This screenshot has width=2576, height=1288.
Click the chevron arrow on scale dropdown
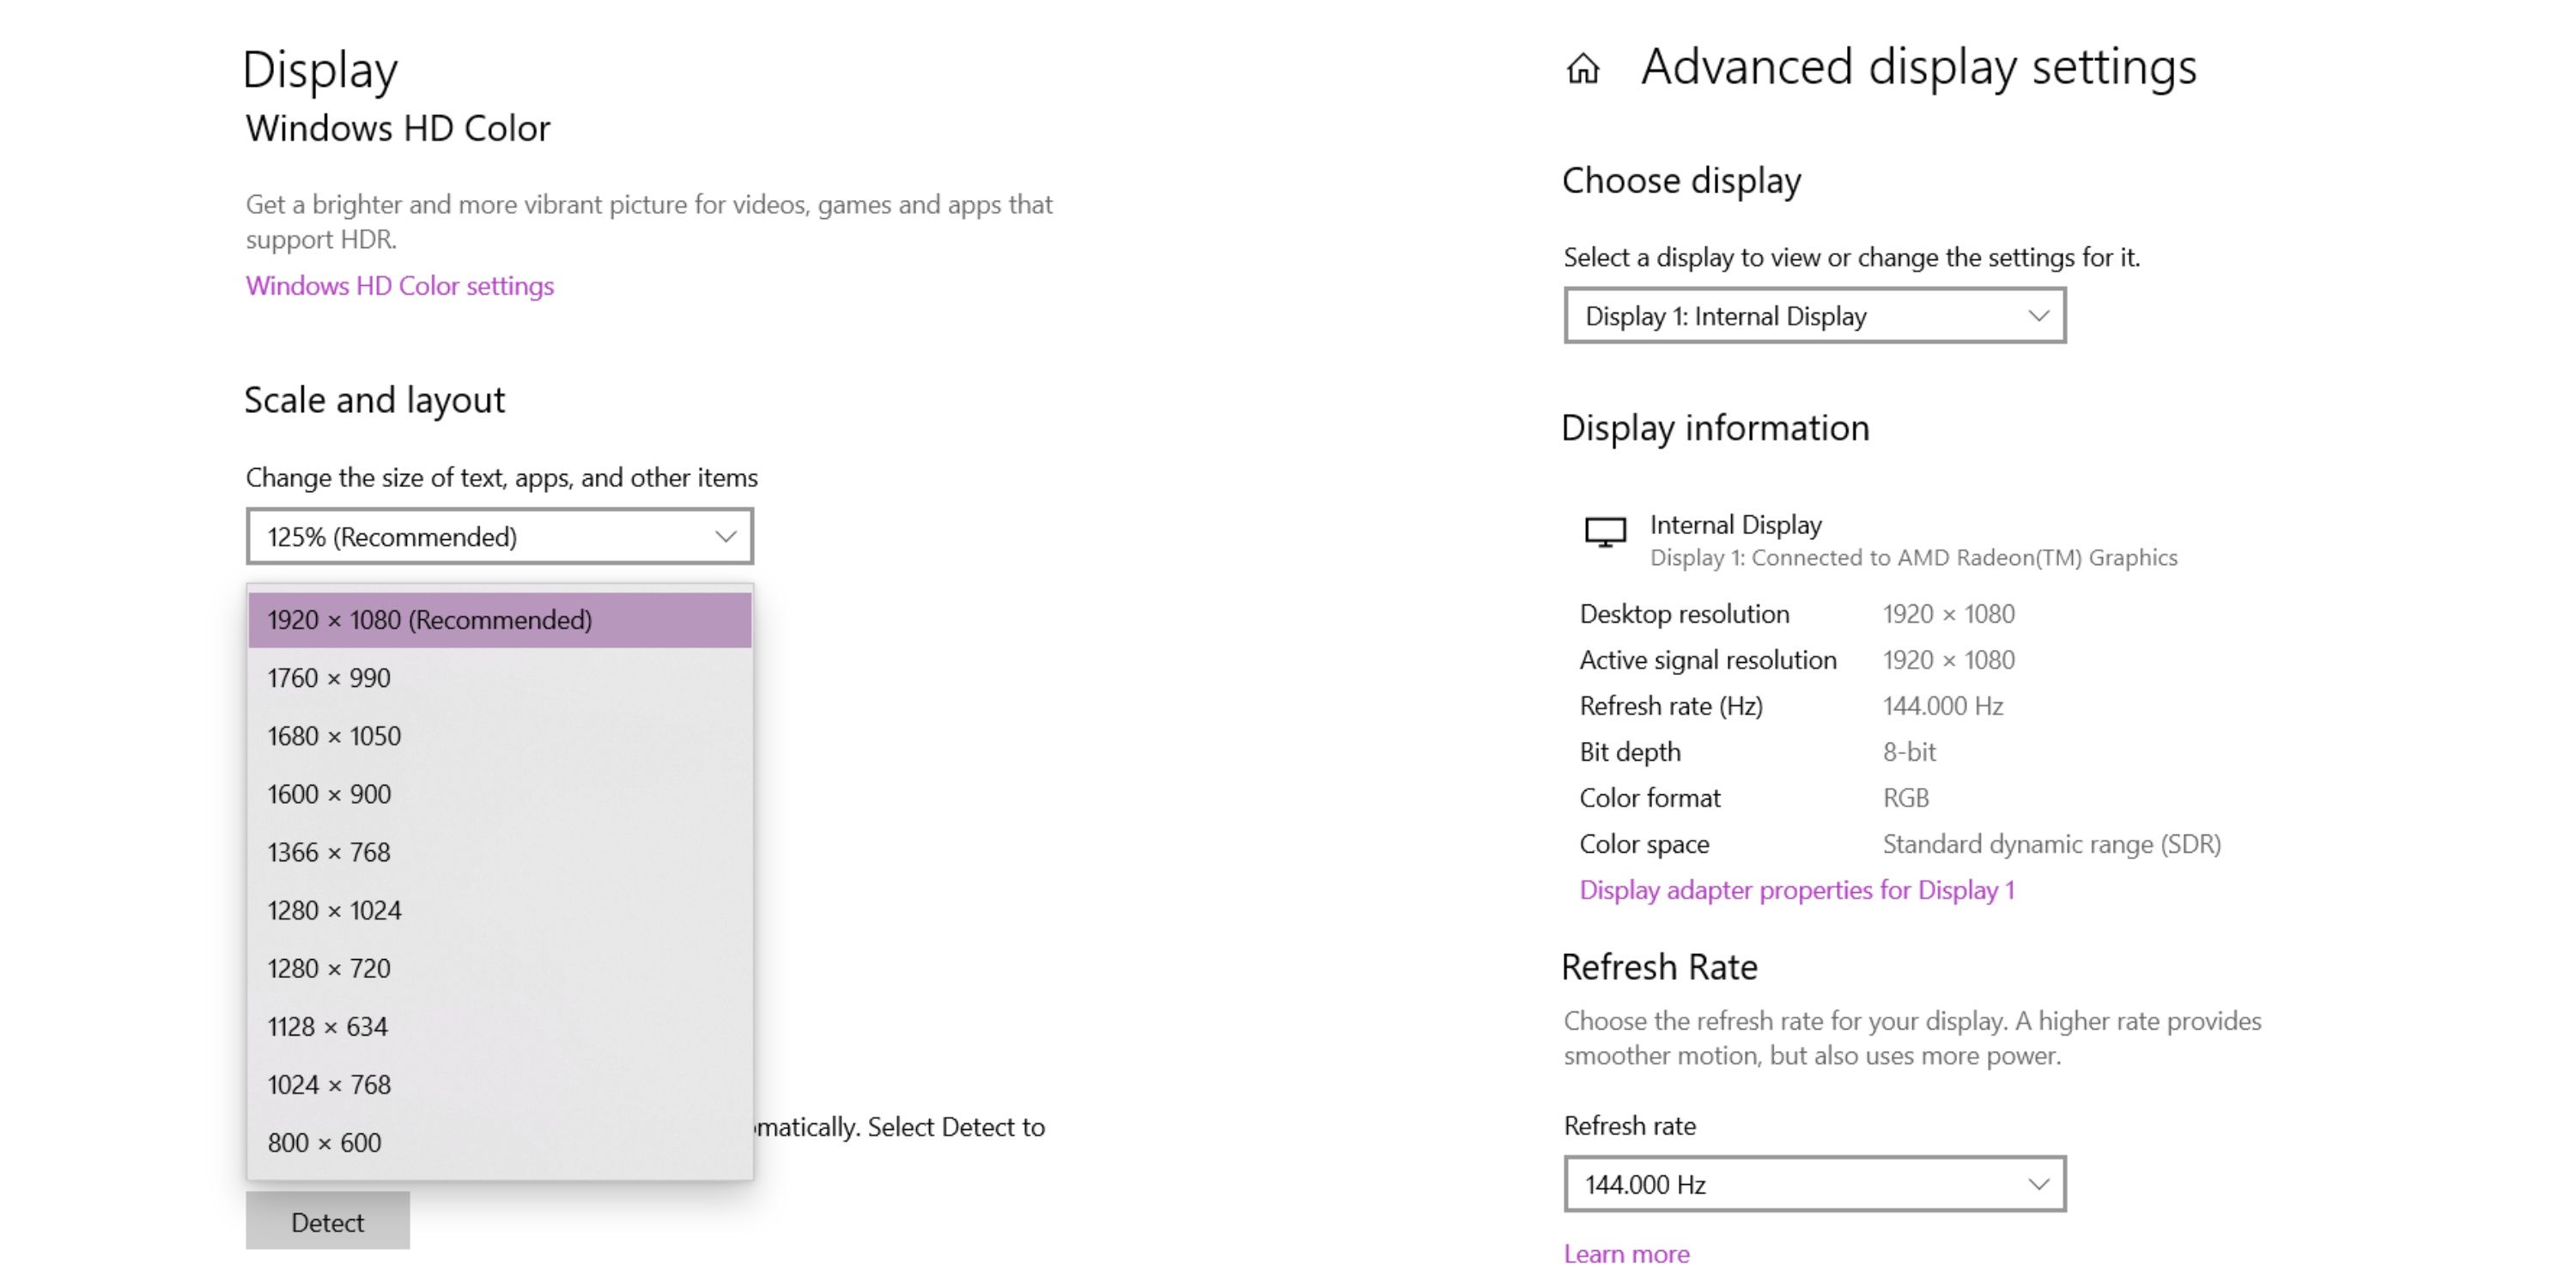pyautogui.click(x=726, y=537)
